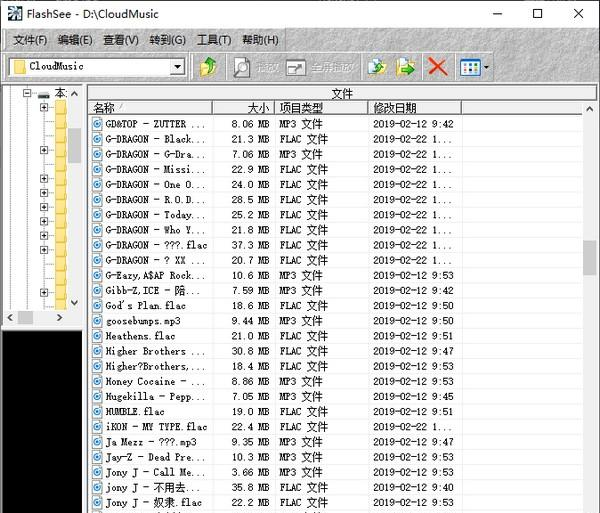600x513 pixels.
Task: Select file God's Plan.flac
Action: point(145,306)
